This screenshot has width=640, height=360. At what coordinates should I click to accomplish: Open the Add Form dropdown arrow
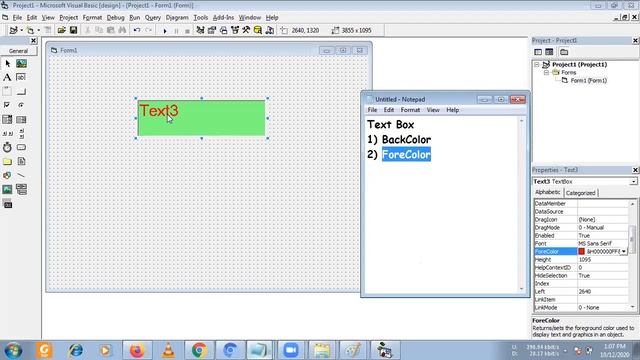coord(39,30)
